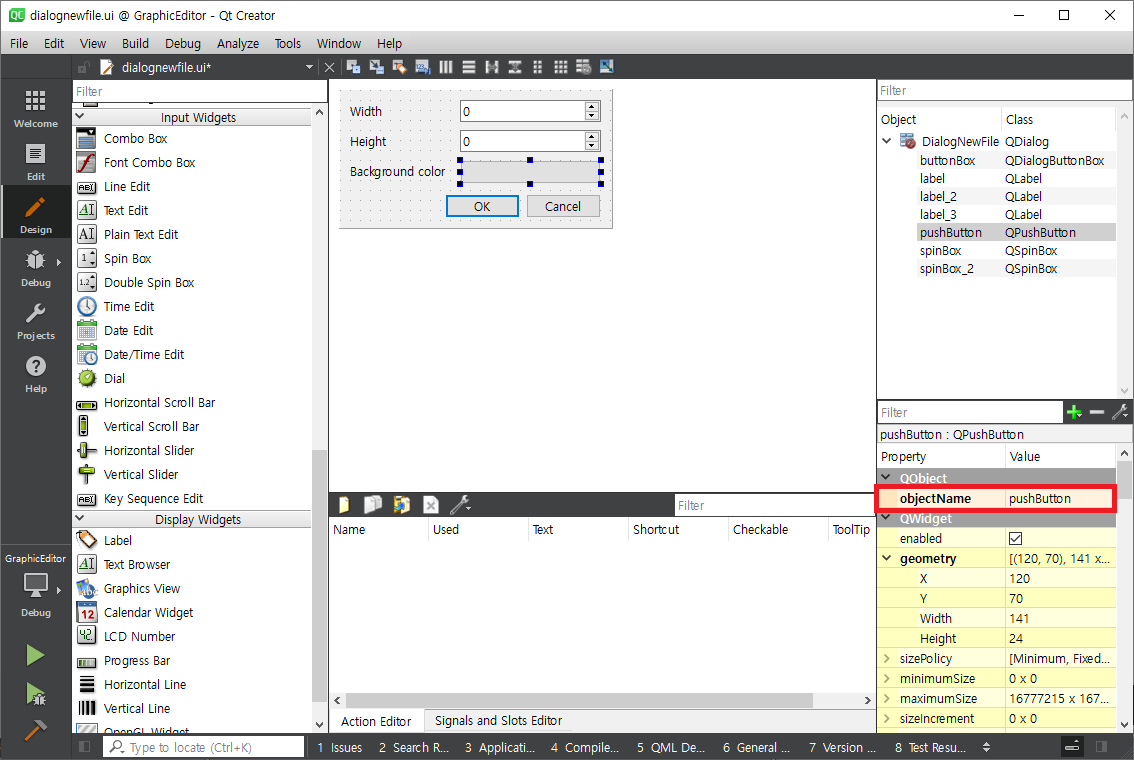1134x760 pixels.
Task: Click Adjust Size toolbar icon
Action: click(607, 67)
